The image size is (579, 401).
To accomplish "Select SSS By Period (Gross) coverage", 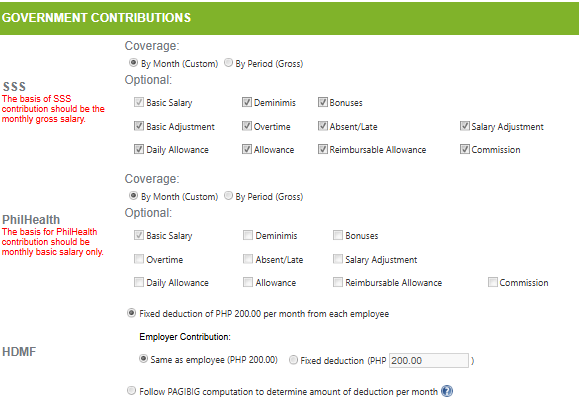I will point(229,62).
